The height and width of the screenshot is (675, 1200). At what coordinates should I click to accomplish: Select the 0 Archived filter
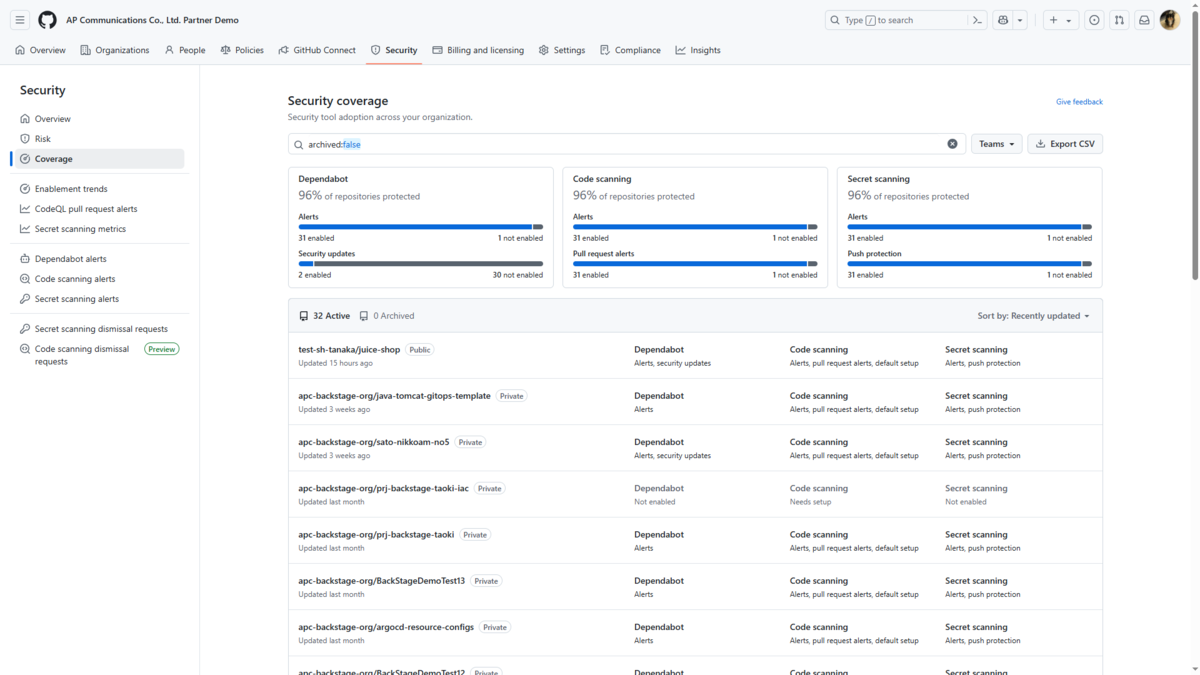[387, 316]
